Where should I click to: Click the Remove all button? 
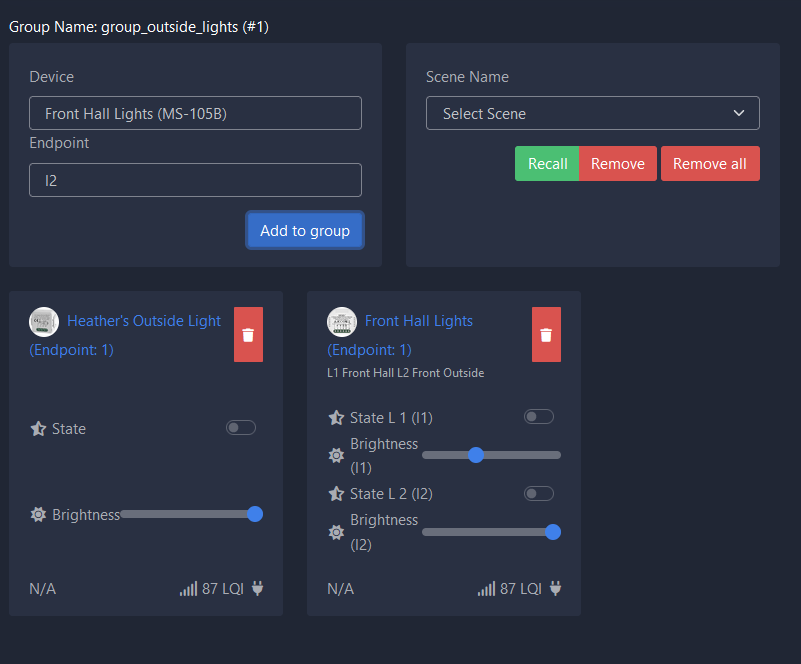pyautogui.click(x=710, y=163)
